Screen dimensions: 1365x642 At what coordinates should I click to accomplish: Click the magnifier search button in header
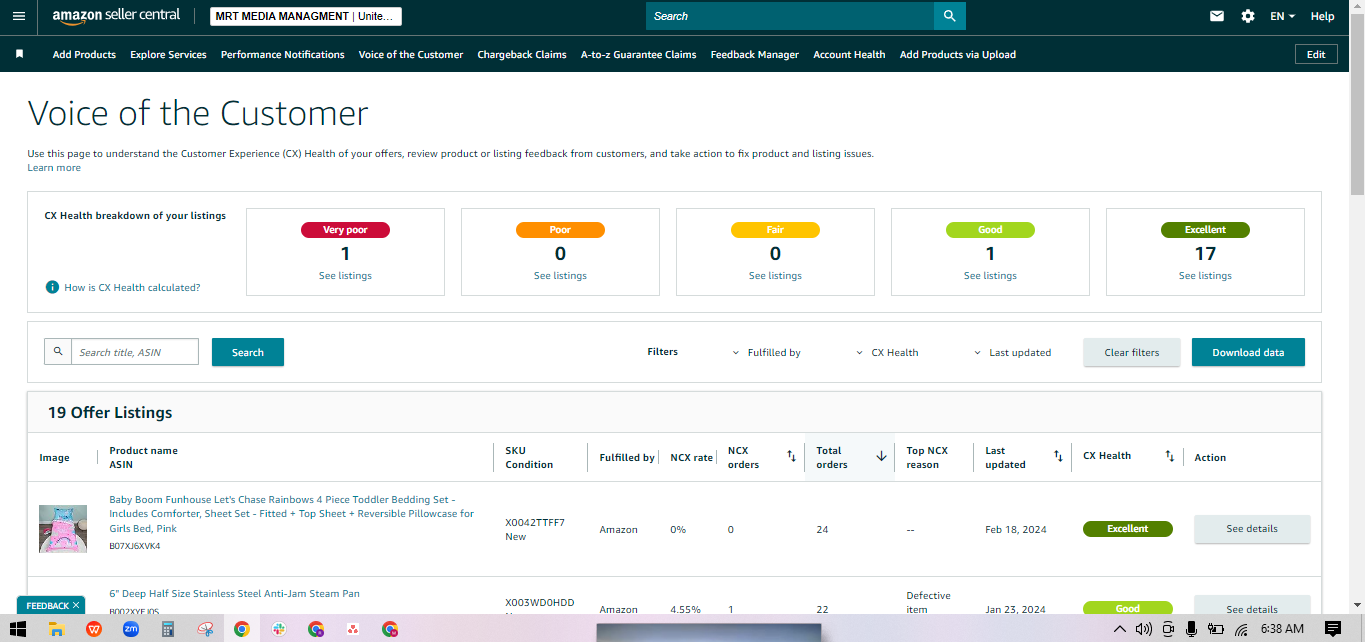pyautogui.click(x=949, y=16)
